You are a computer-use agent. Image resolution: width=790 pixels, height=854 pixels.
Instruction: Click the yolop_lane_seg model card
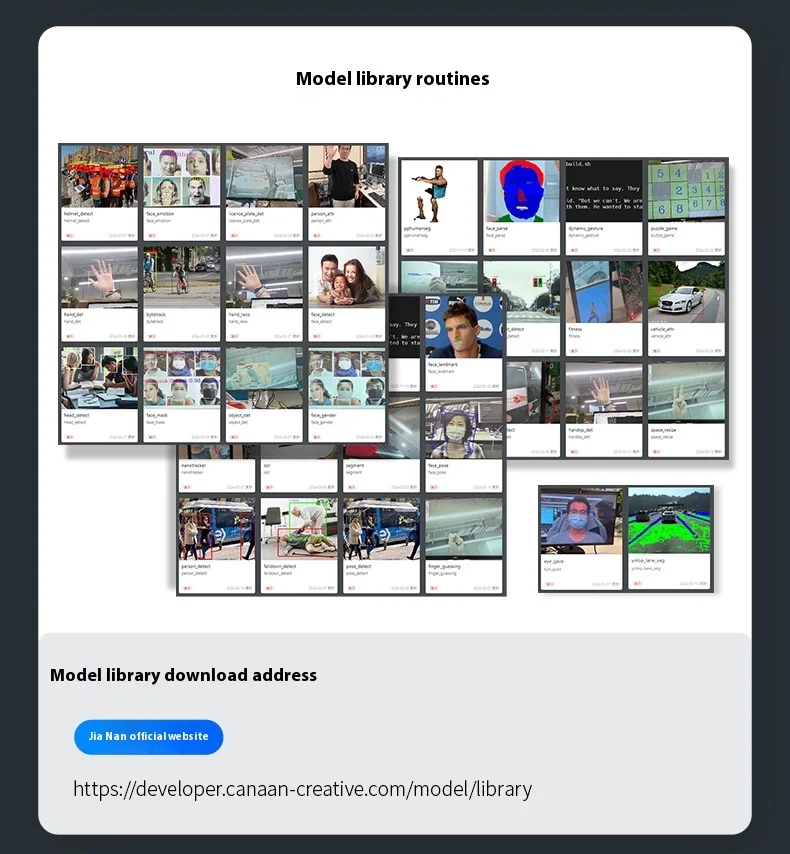point(669,520)
